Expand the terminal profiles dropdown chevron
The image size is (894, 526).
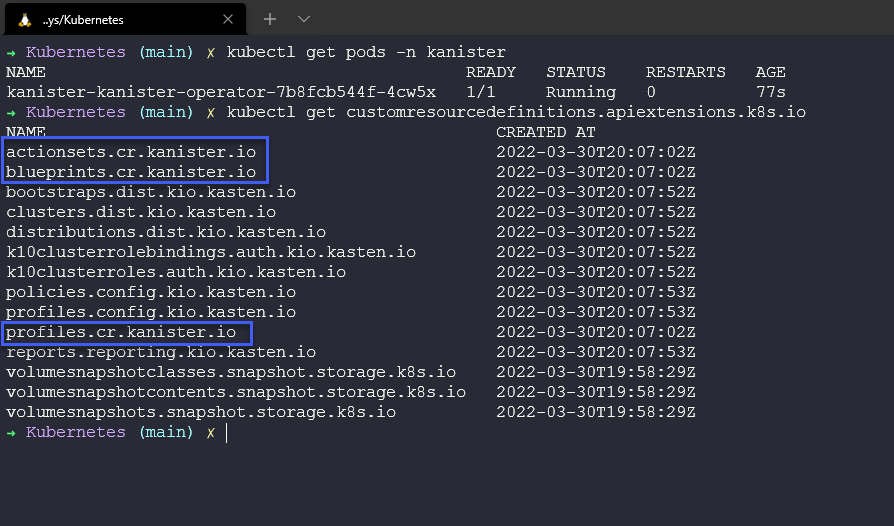point(304,19)
